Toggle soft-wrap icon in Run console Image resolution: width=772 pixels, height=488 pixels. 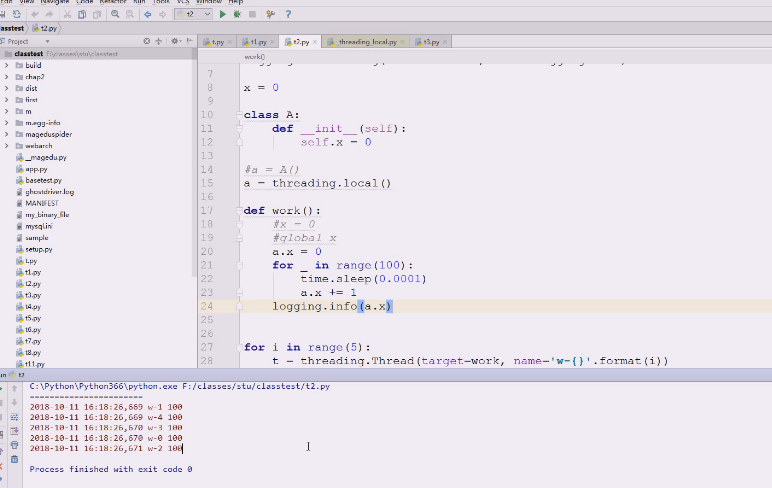coord(14,417)
